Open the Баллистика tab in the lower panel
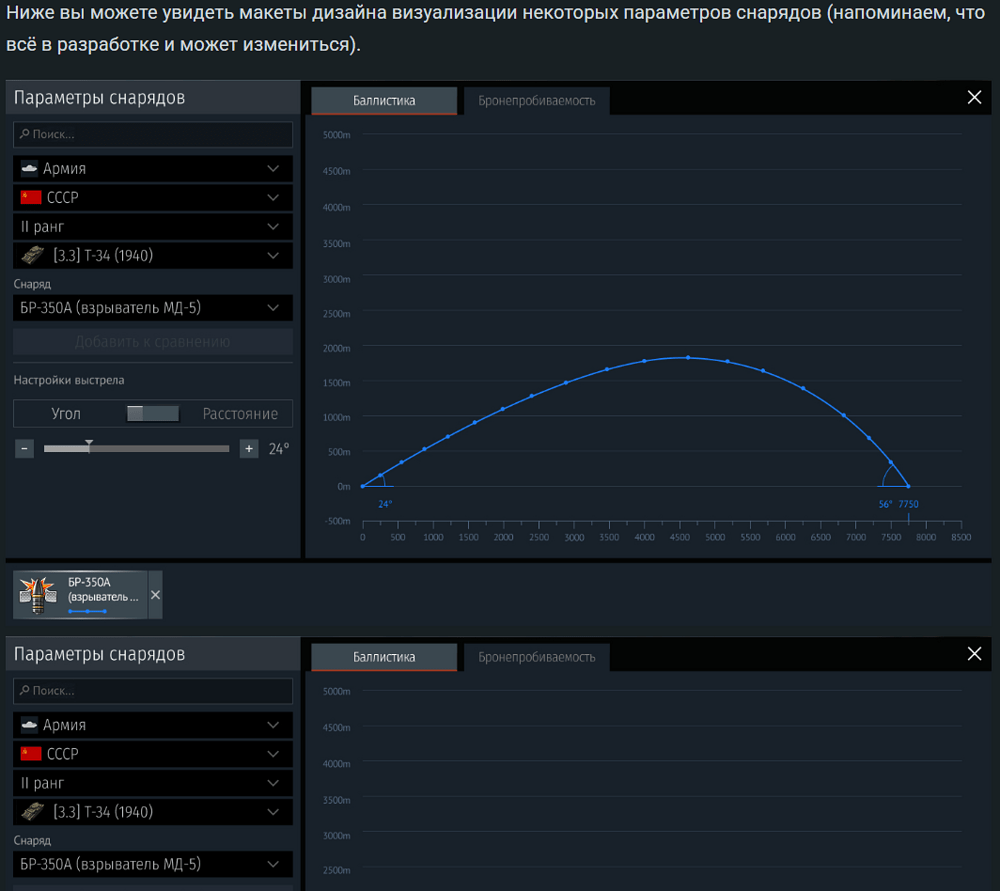Viewport: 1000px width, 891px height. tap(384, 657)
